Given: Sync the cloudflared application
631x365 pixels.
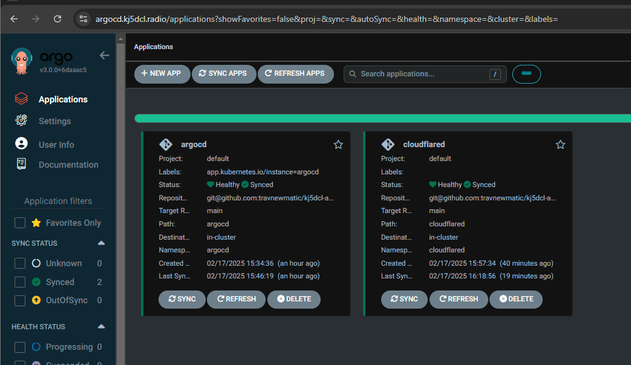Looking at the screenshot, I should [x=404, y=299].
